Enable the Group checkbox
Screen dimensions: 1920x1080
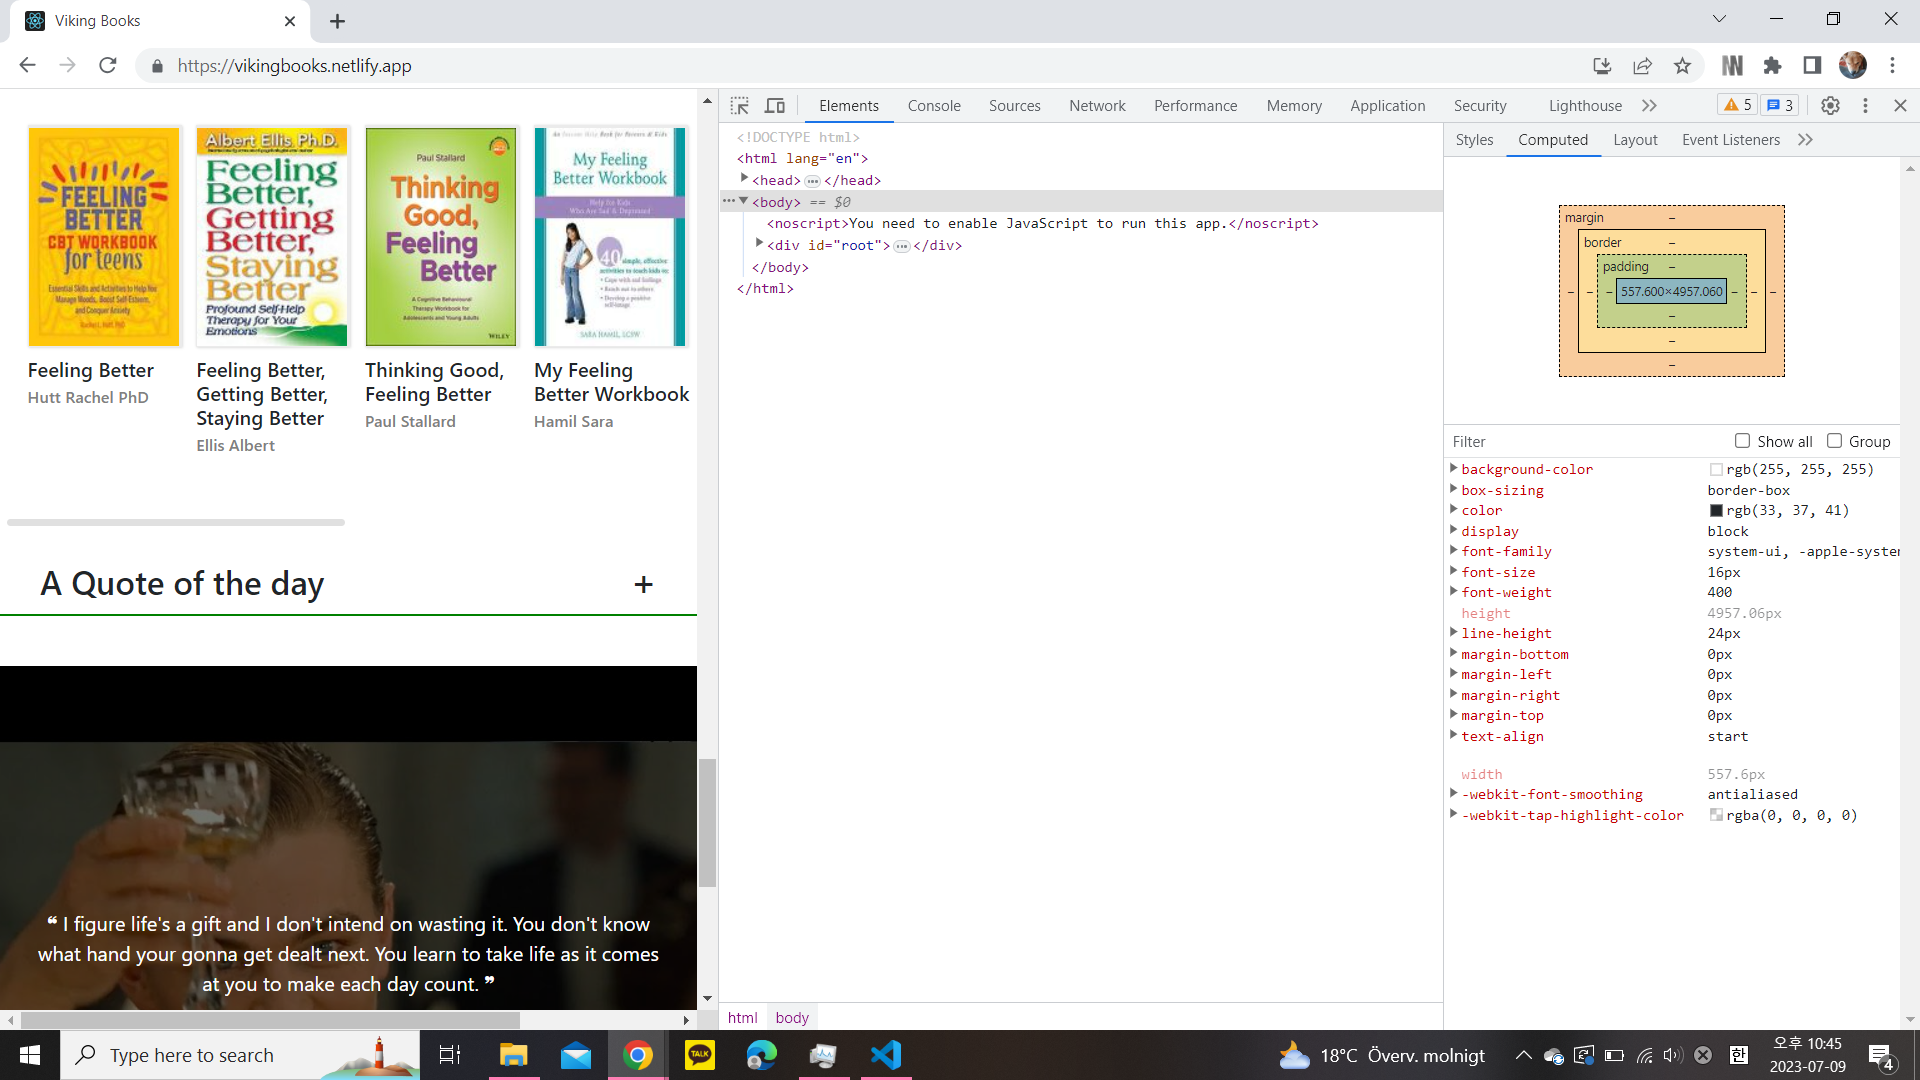(x=1834, y=441)
